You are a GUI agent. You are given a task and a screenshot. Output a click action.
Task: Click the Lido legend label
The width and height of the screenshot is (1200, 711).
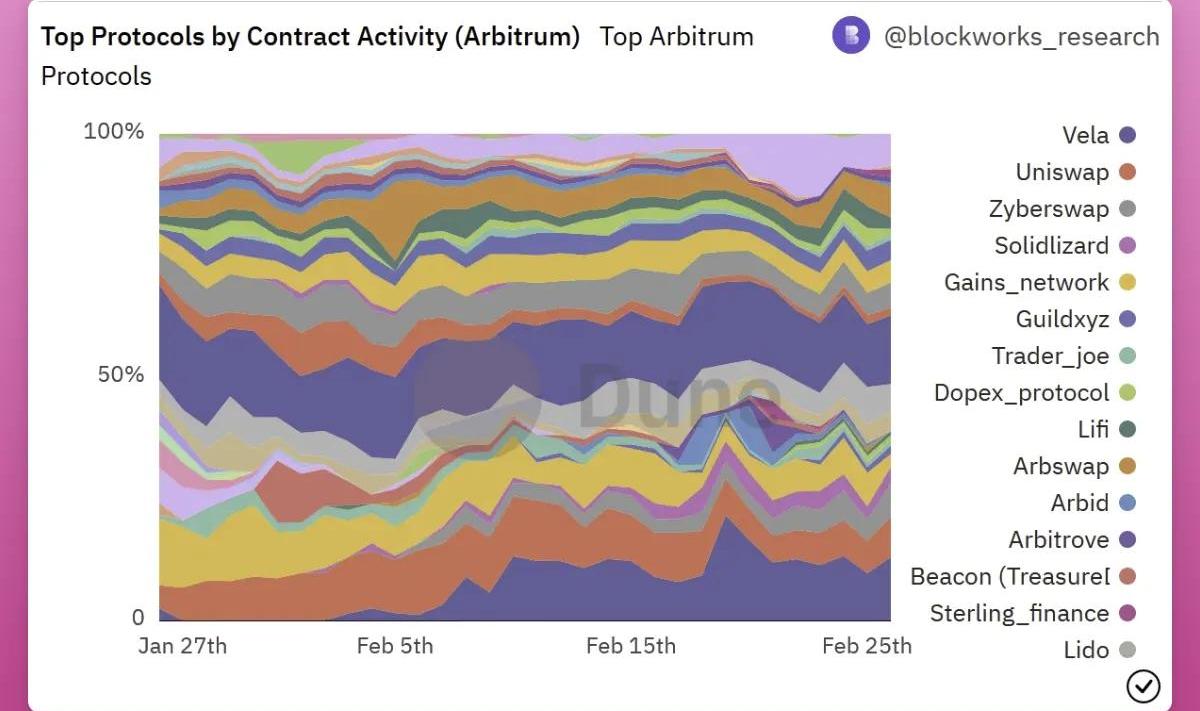click(1086, 650)
